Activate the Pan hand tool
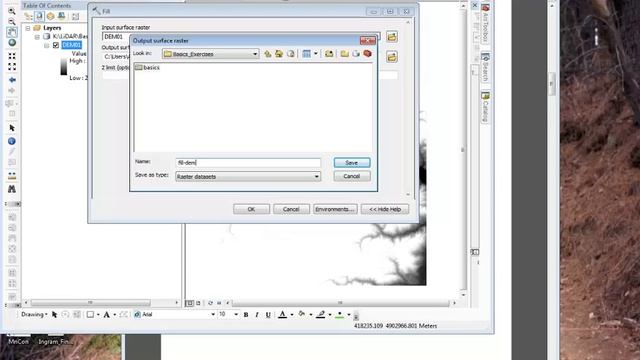640x360 pixels. pyautogui.click(x=11, y=32)
